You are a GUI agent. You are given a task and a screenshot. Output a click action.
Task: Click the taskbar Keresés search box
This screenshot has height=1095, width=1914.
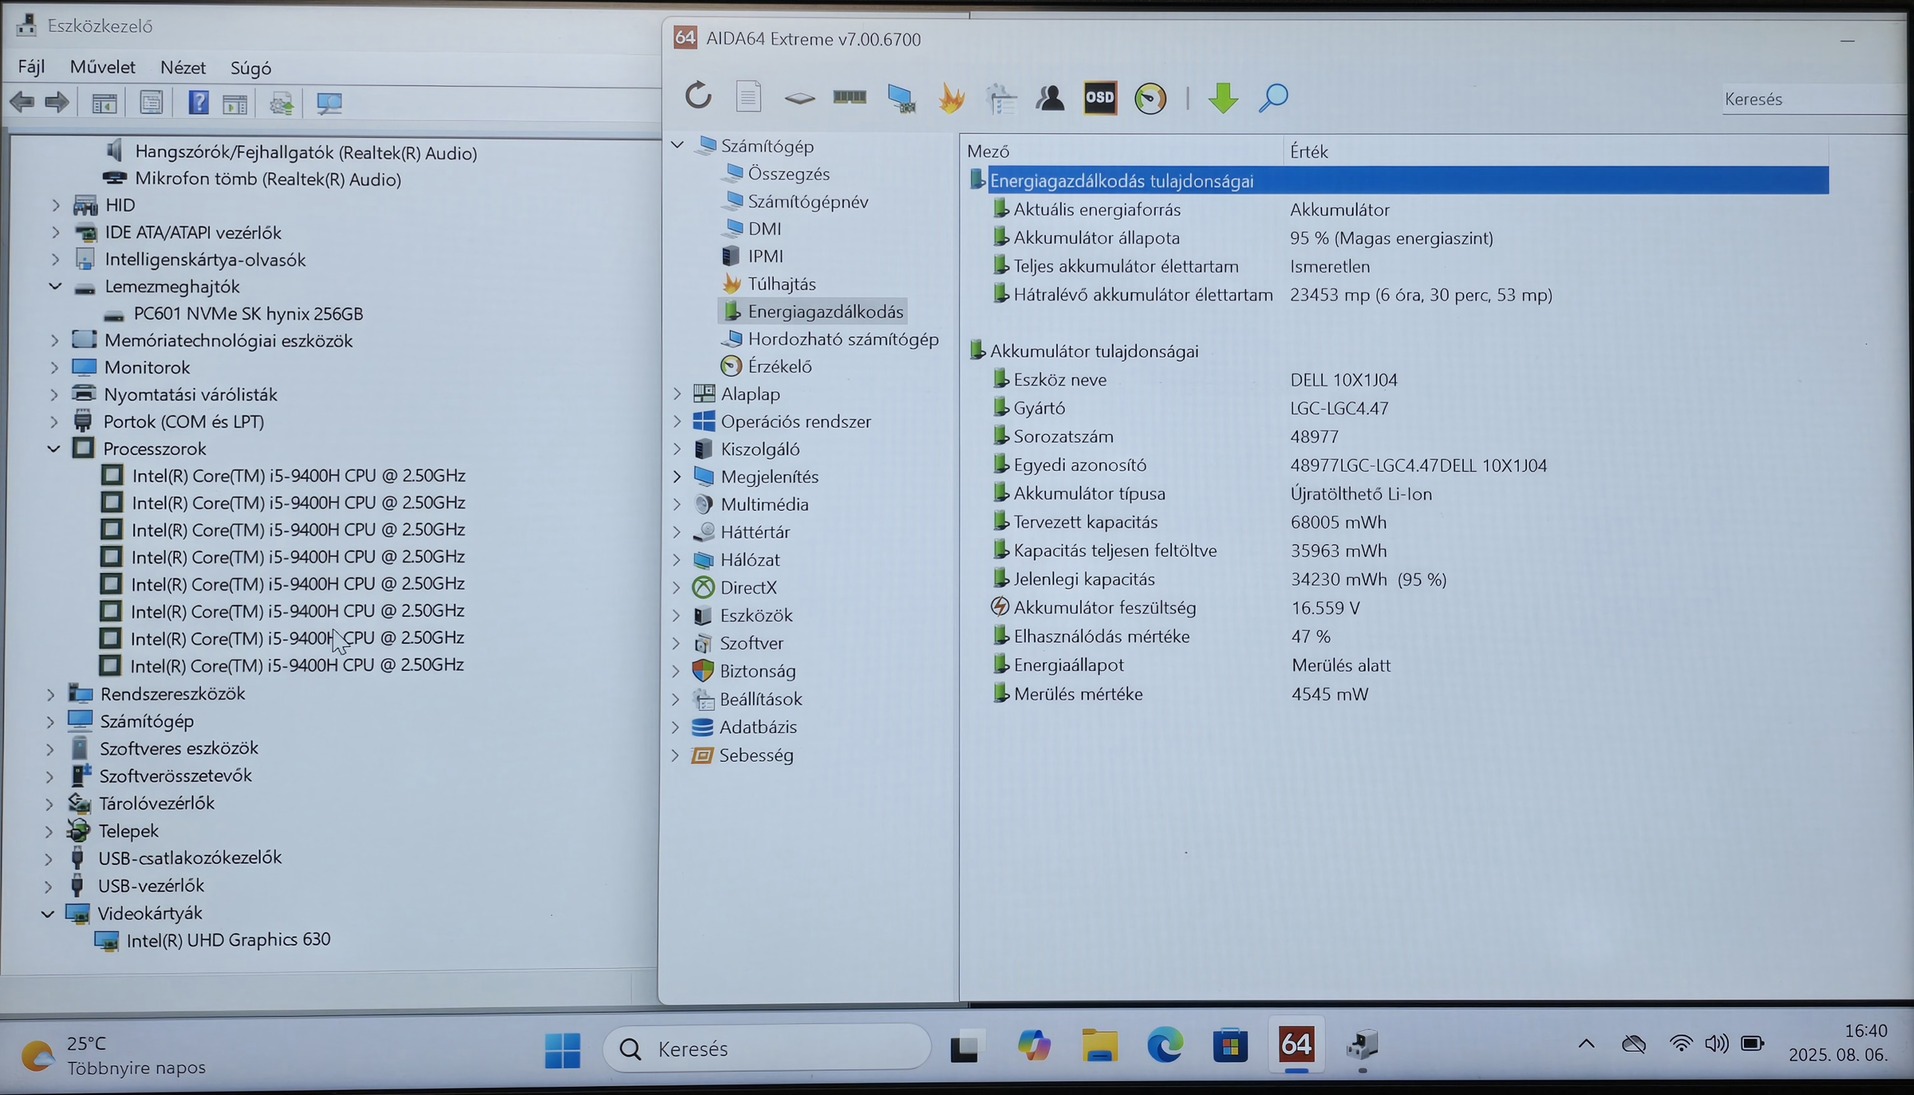pos(767,1048)
